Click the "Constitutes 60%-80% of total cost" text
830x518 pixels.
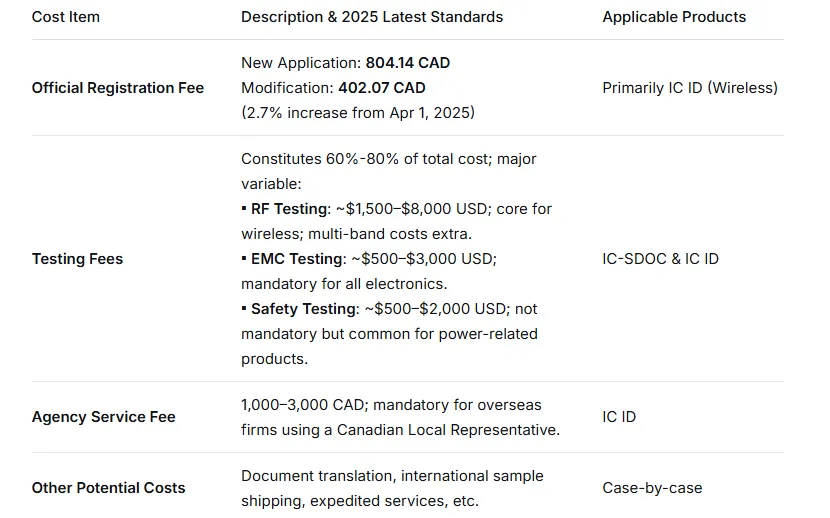point(389,159)
